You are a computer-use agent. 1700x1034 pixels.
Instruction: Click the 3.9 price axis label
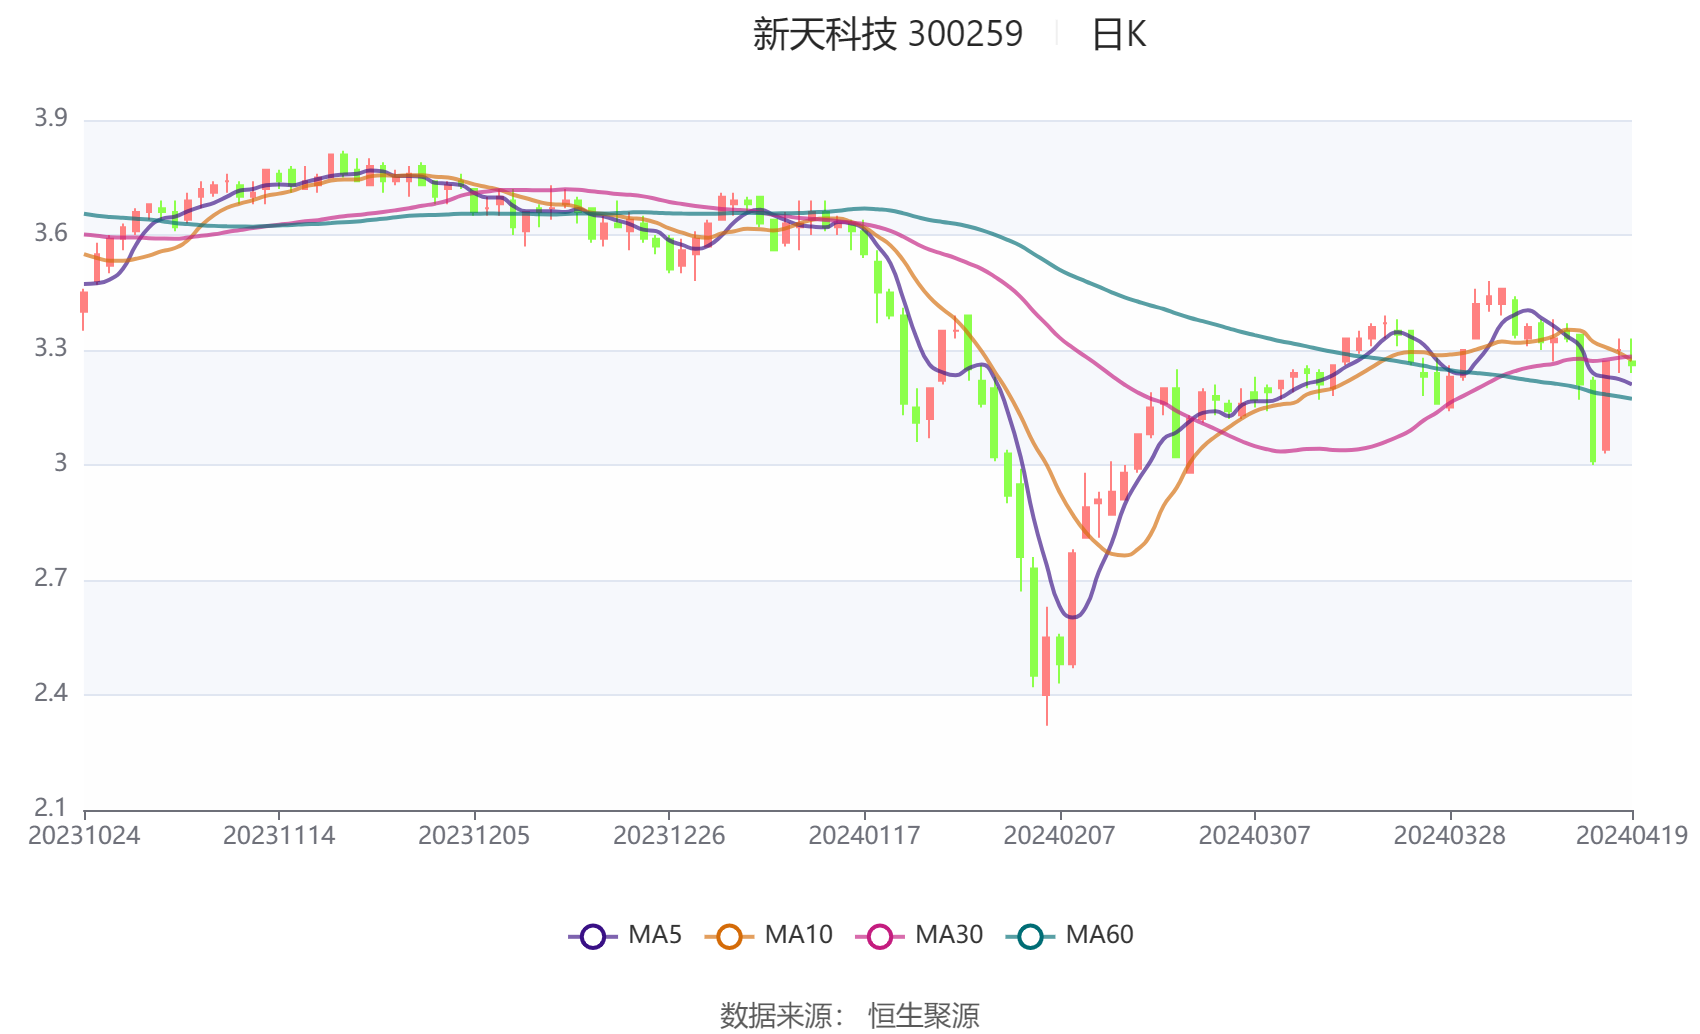(51, 118)
